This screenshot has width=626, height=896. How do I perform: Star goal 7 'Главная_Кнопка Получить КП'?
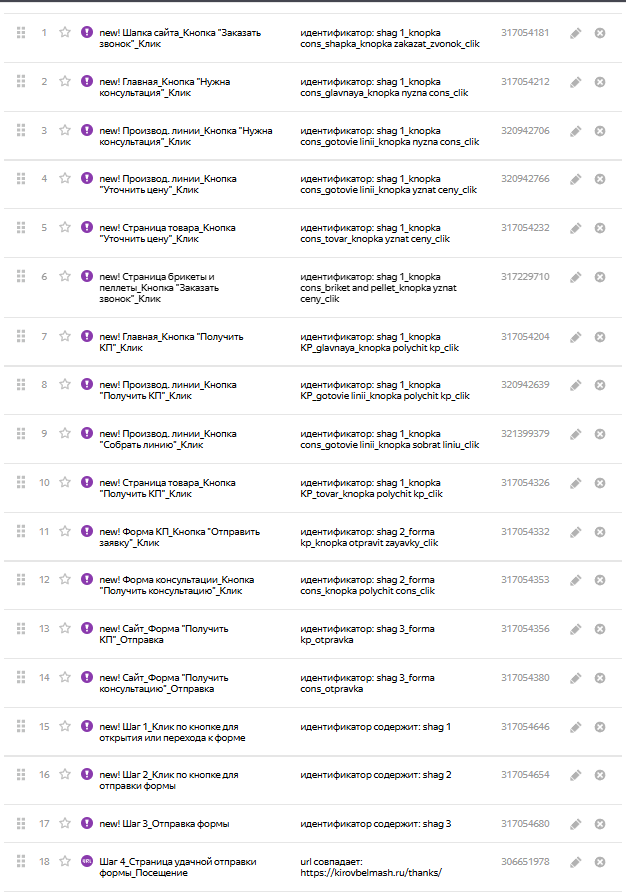[x=65, y=337]
